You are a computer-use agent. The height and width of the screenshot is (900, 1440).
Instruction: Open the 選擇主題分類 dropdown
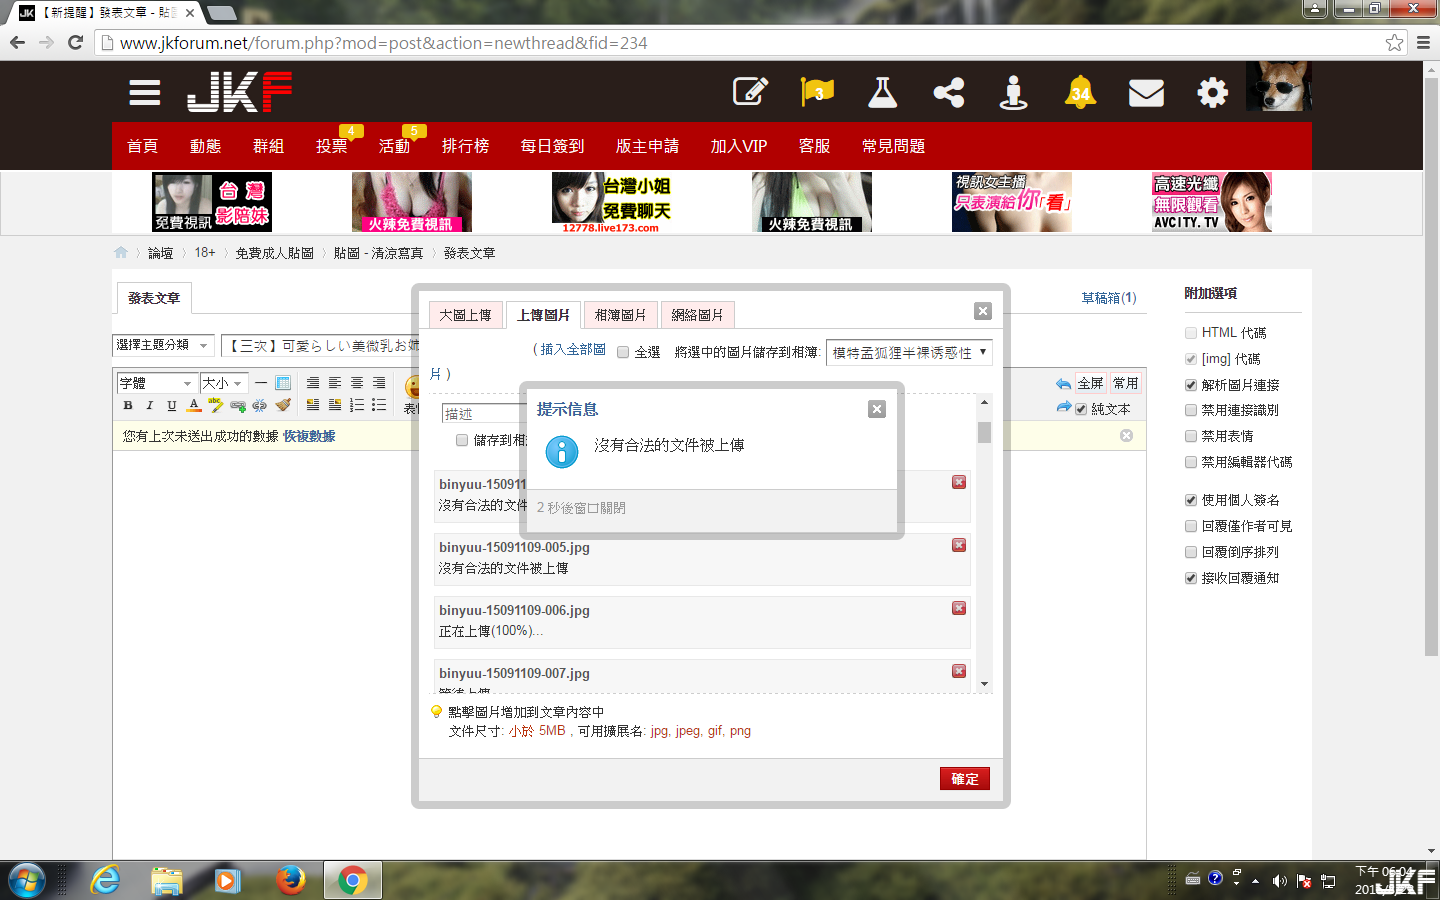click(163, 345)
